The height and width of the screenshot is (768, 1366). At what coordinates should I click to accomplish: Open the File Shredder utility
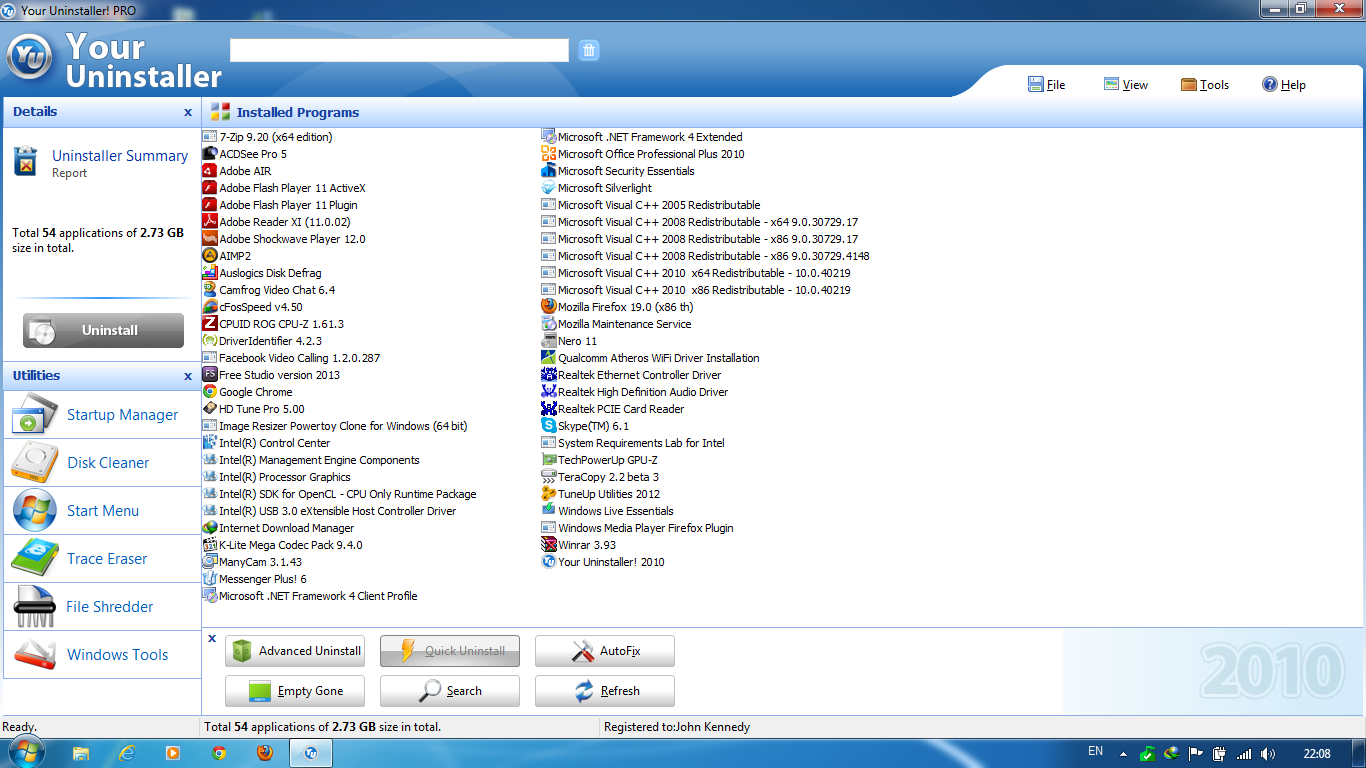pyautogui.click(x=102, y=607)
